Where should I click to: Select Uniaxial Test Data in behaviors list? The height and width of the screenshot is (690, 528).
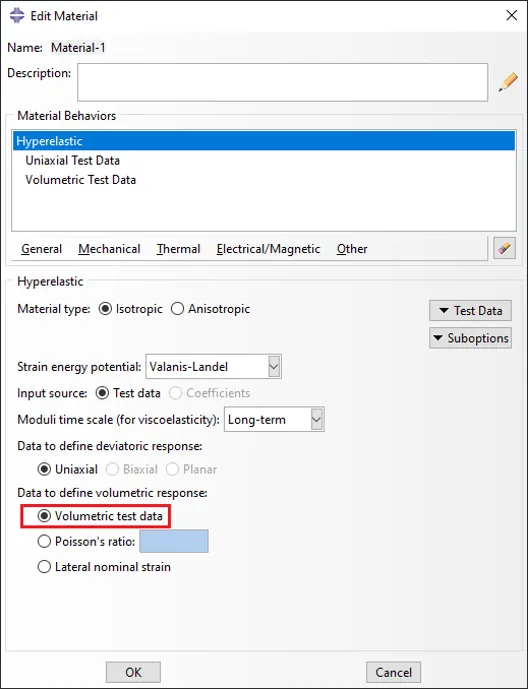pyautogui.click(x=73, y=161)
